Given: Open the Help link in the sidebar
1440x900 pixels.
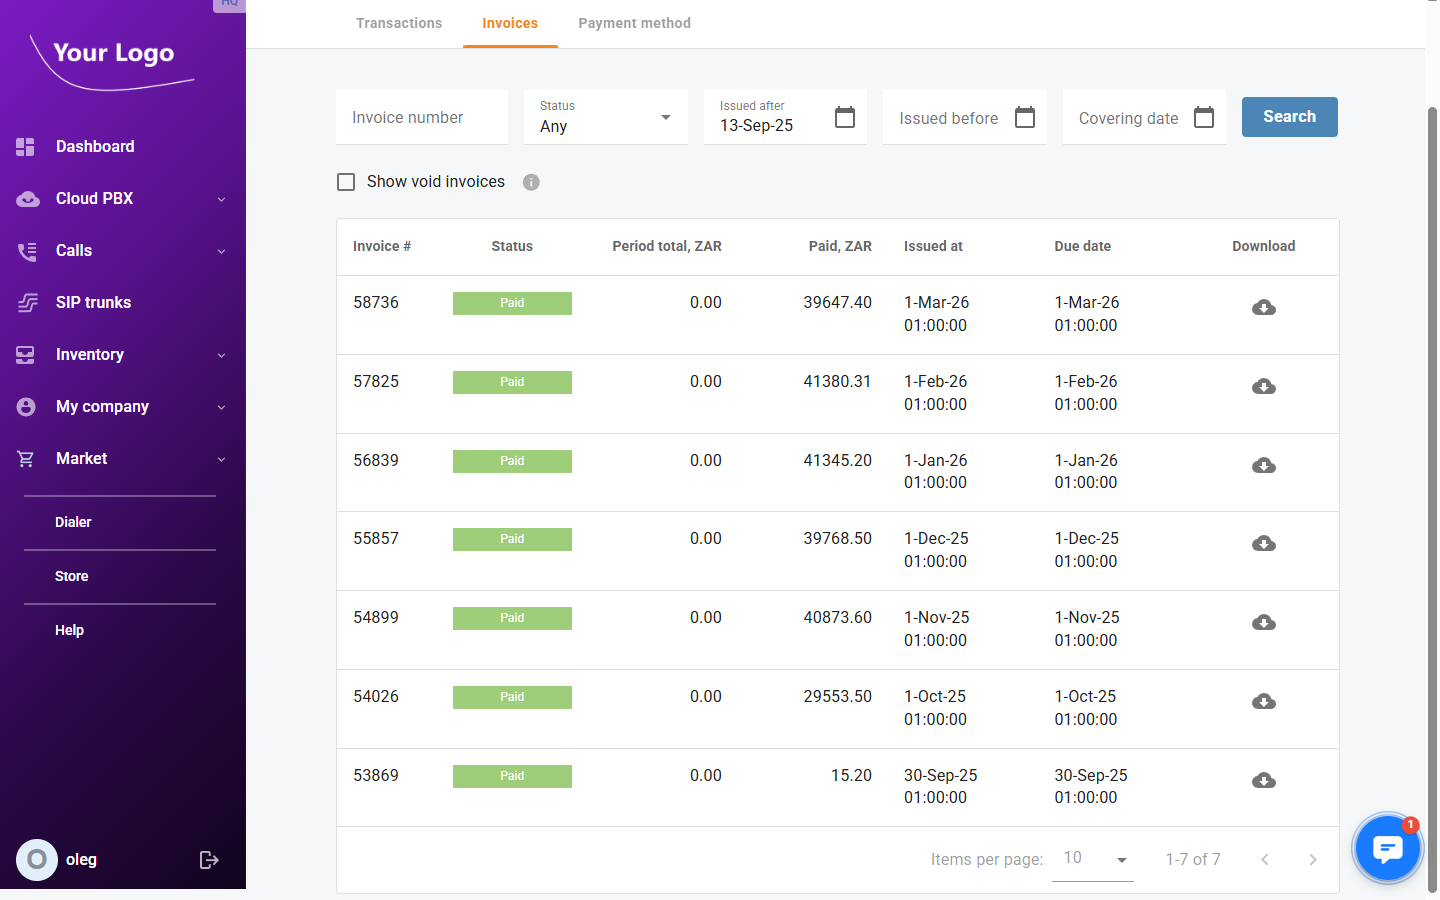Looking at the screenshot, I should (x=69, y=630).
